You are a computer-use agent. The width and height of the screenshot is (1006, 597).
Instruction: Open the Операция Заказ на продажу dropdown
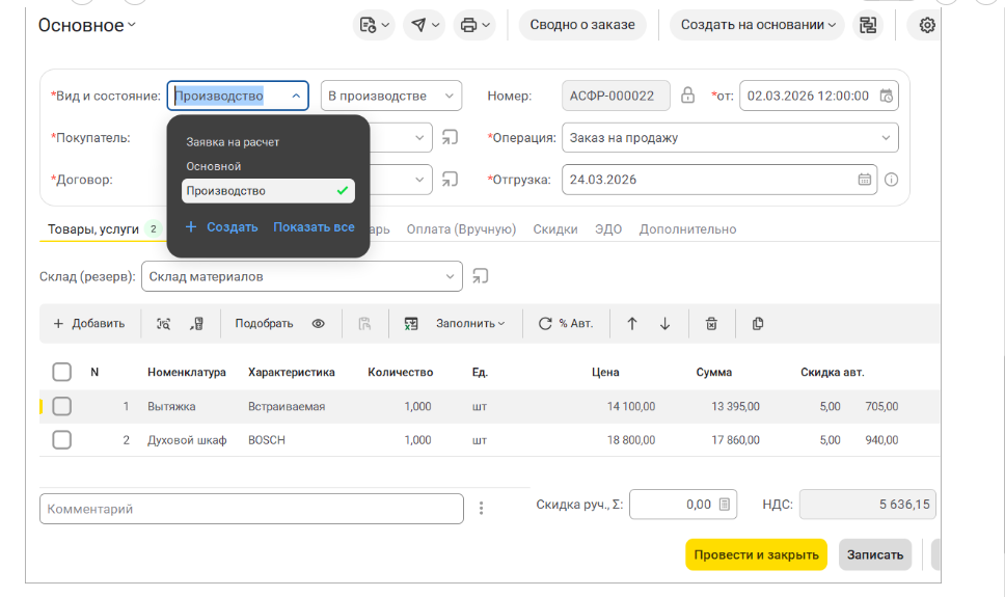(730, 138)
